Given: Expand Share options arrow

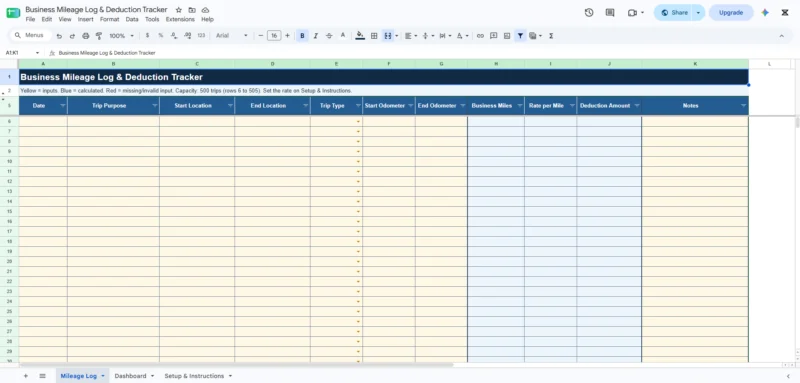Looking at the screenshot, I should click(x=698, y=13).
